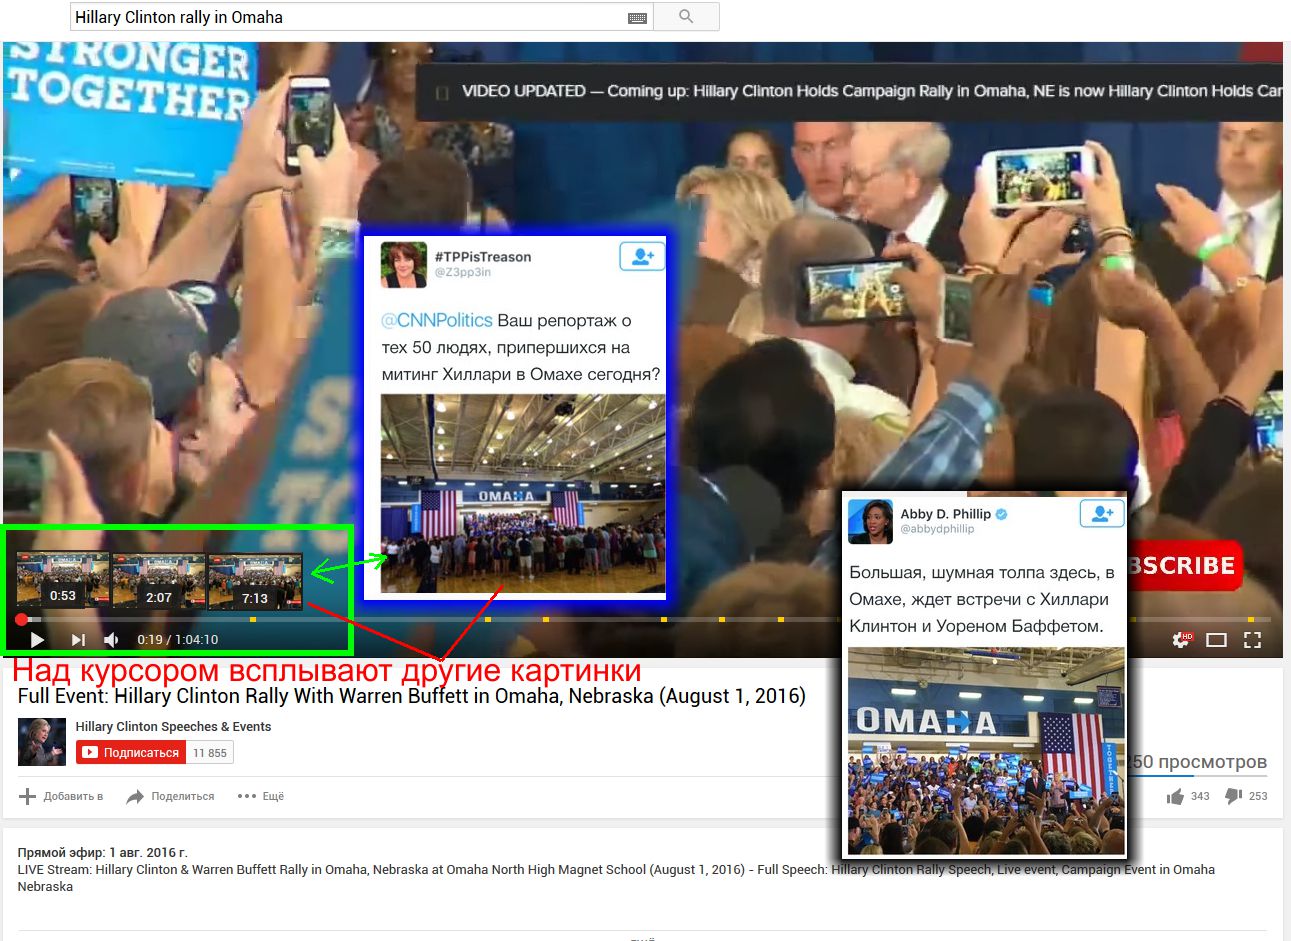Select the 0:53 preview thumbnail
1291x941 pixels.
click(x=62, y=581)
